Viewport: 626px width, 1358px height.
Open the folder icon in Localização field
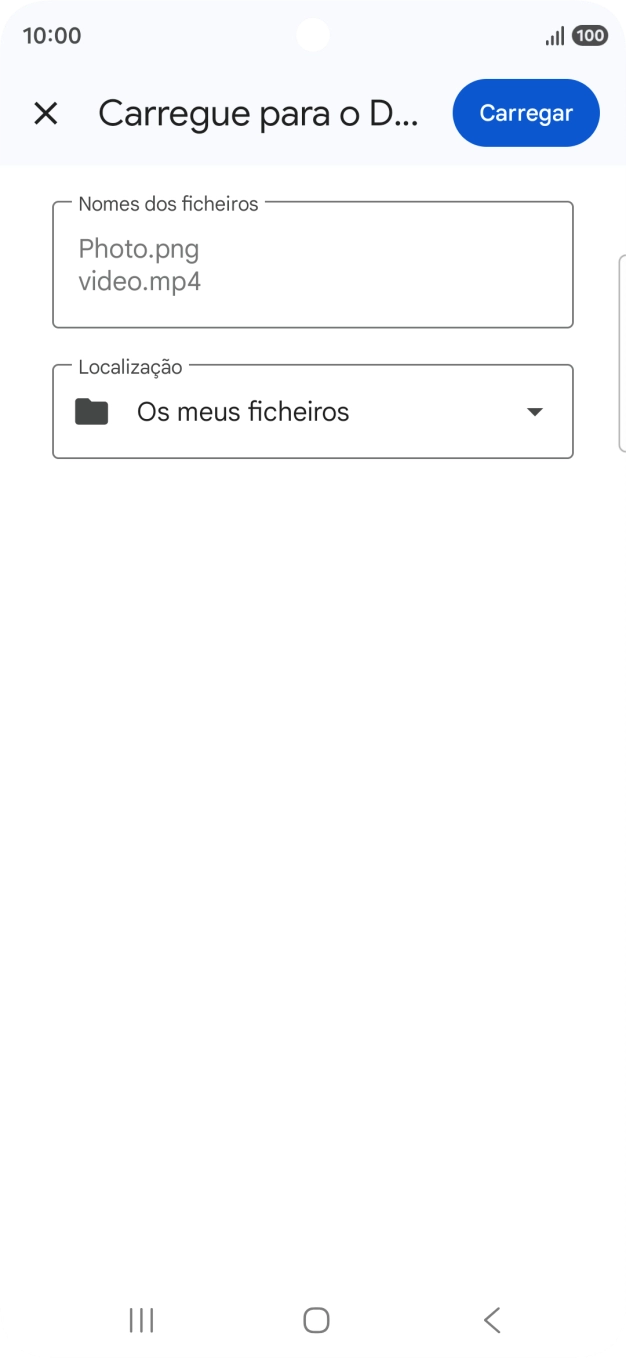click(91, 411)
